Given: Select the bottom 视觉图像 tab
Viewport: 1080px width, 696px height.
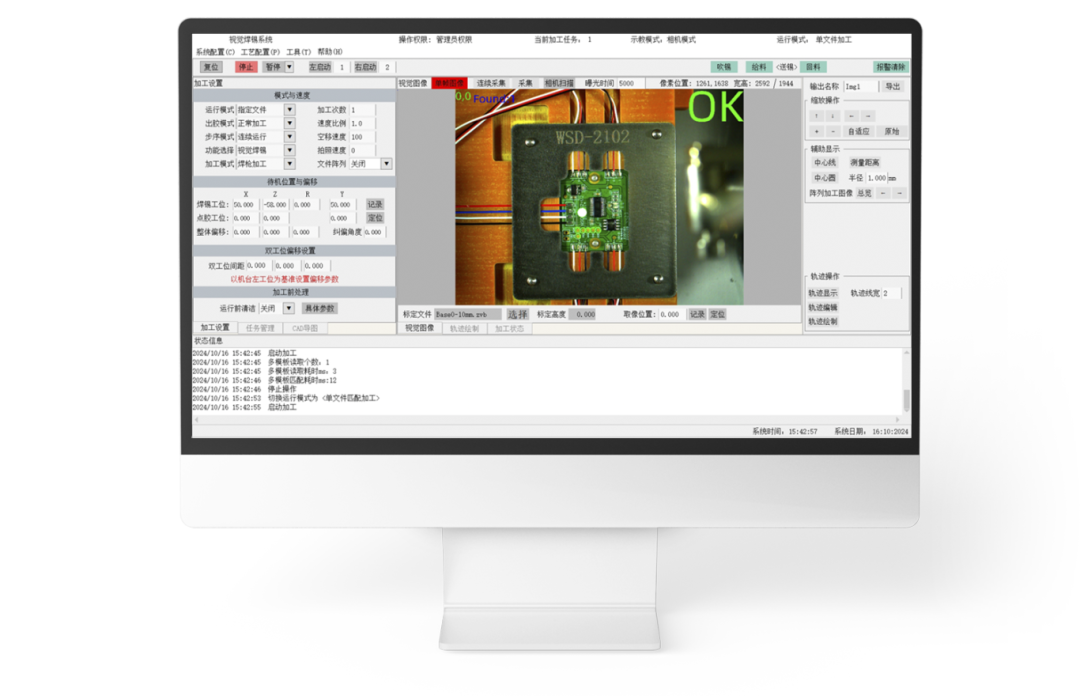Looking at the screenshot, I should [x=419, y=328].
